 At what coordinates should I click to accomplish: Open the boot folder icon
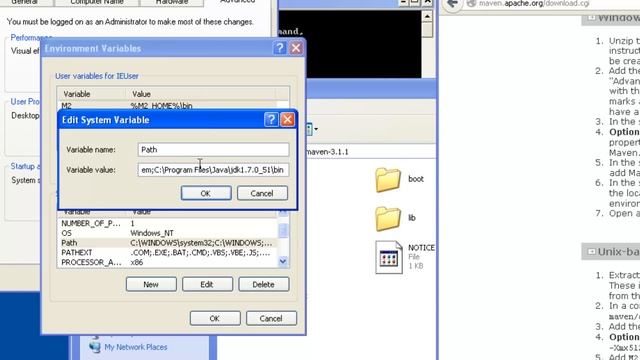pyautogui.click(x=388, y=179)
